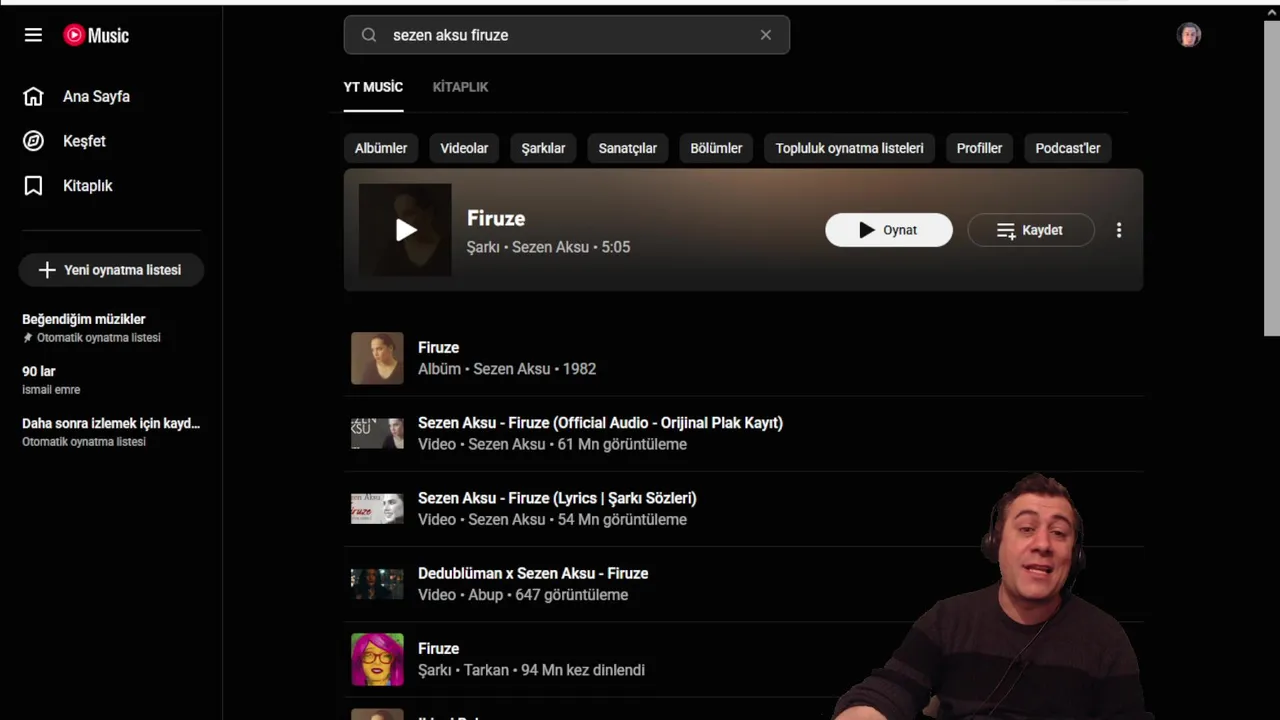The height and width of the screenshot is (720, 1280).
Task: Filter results by Sanatçılar
Action: [628, 148]
